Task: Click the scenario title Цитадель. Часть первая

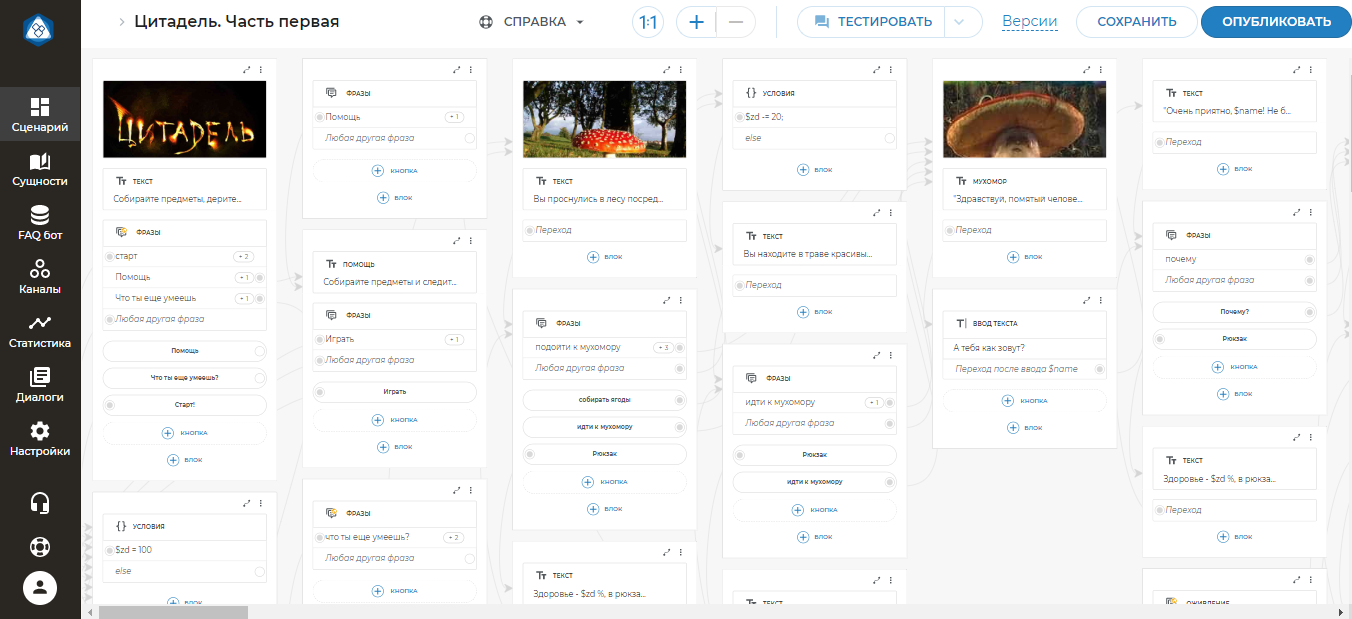Action: click(x=236, y=22)
